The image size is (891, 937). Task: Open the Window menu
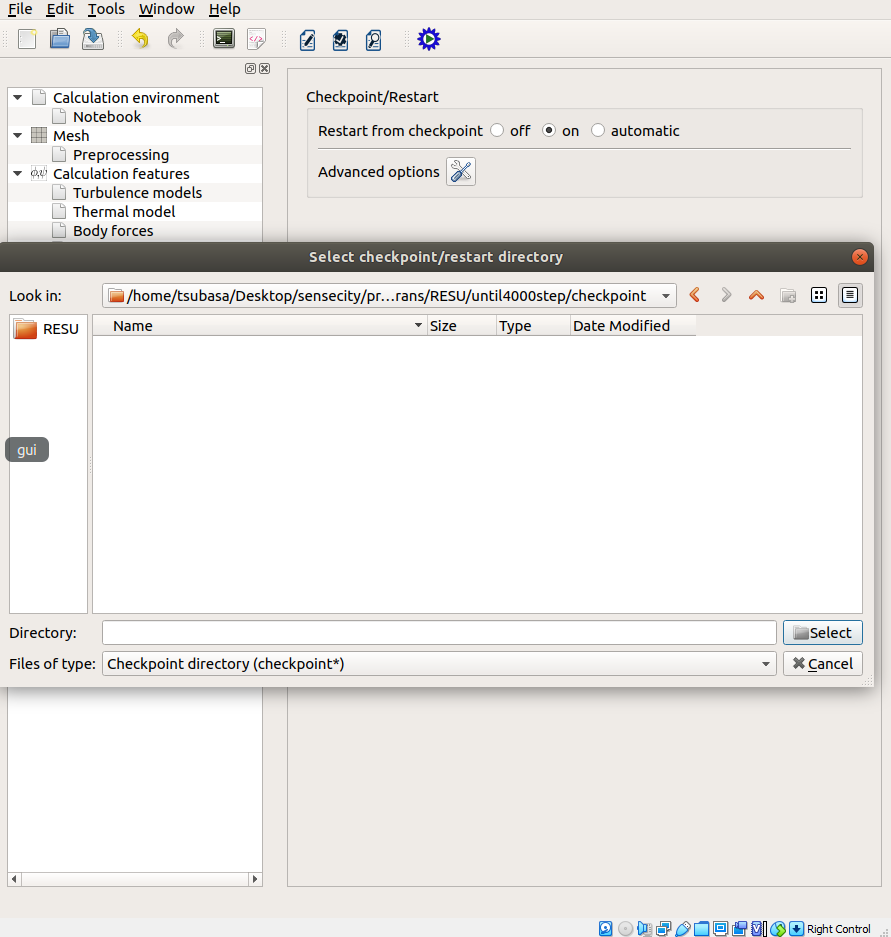point(167,9)
